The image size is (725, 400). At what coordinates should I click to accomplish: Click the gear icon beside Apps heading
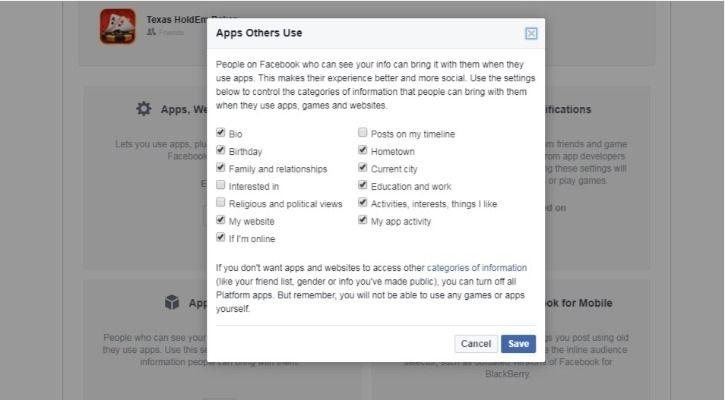(x=144, y=109)
